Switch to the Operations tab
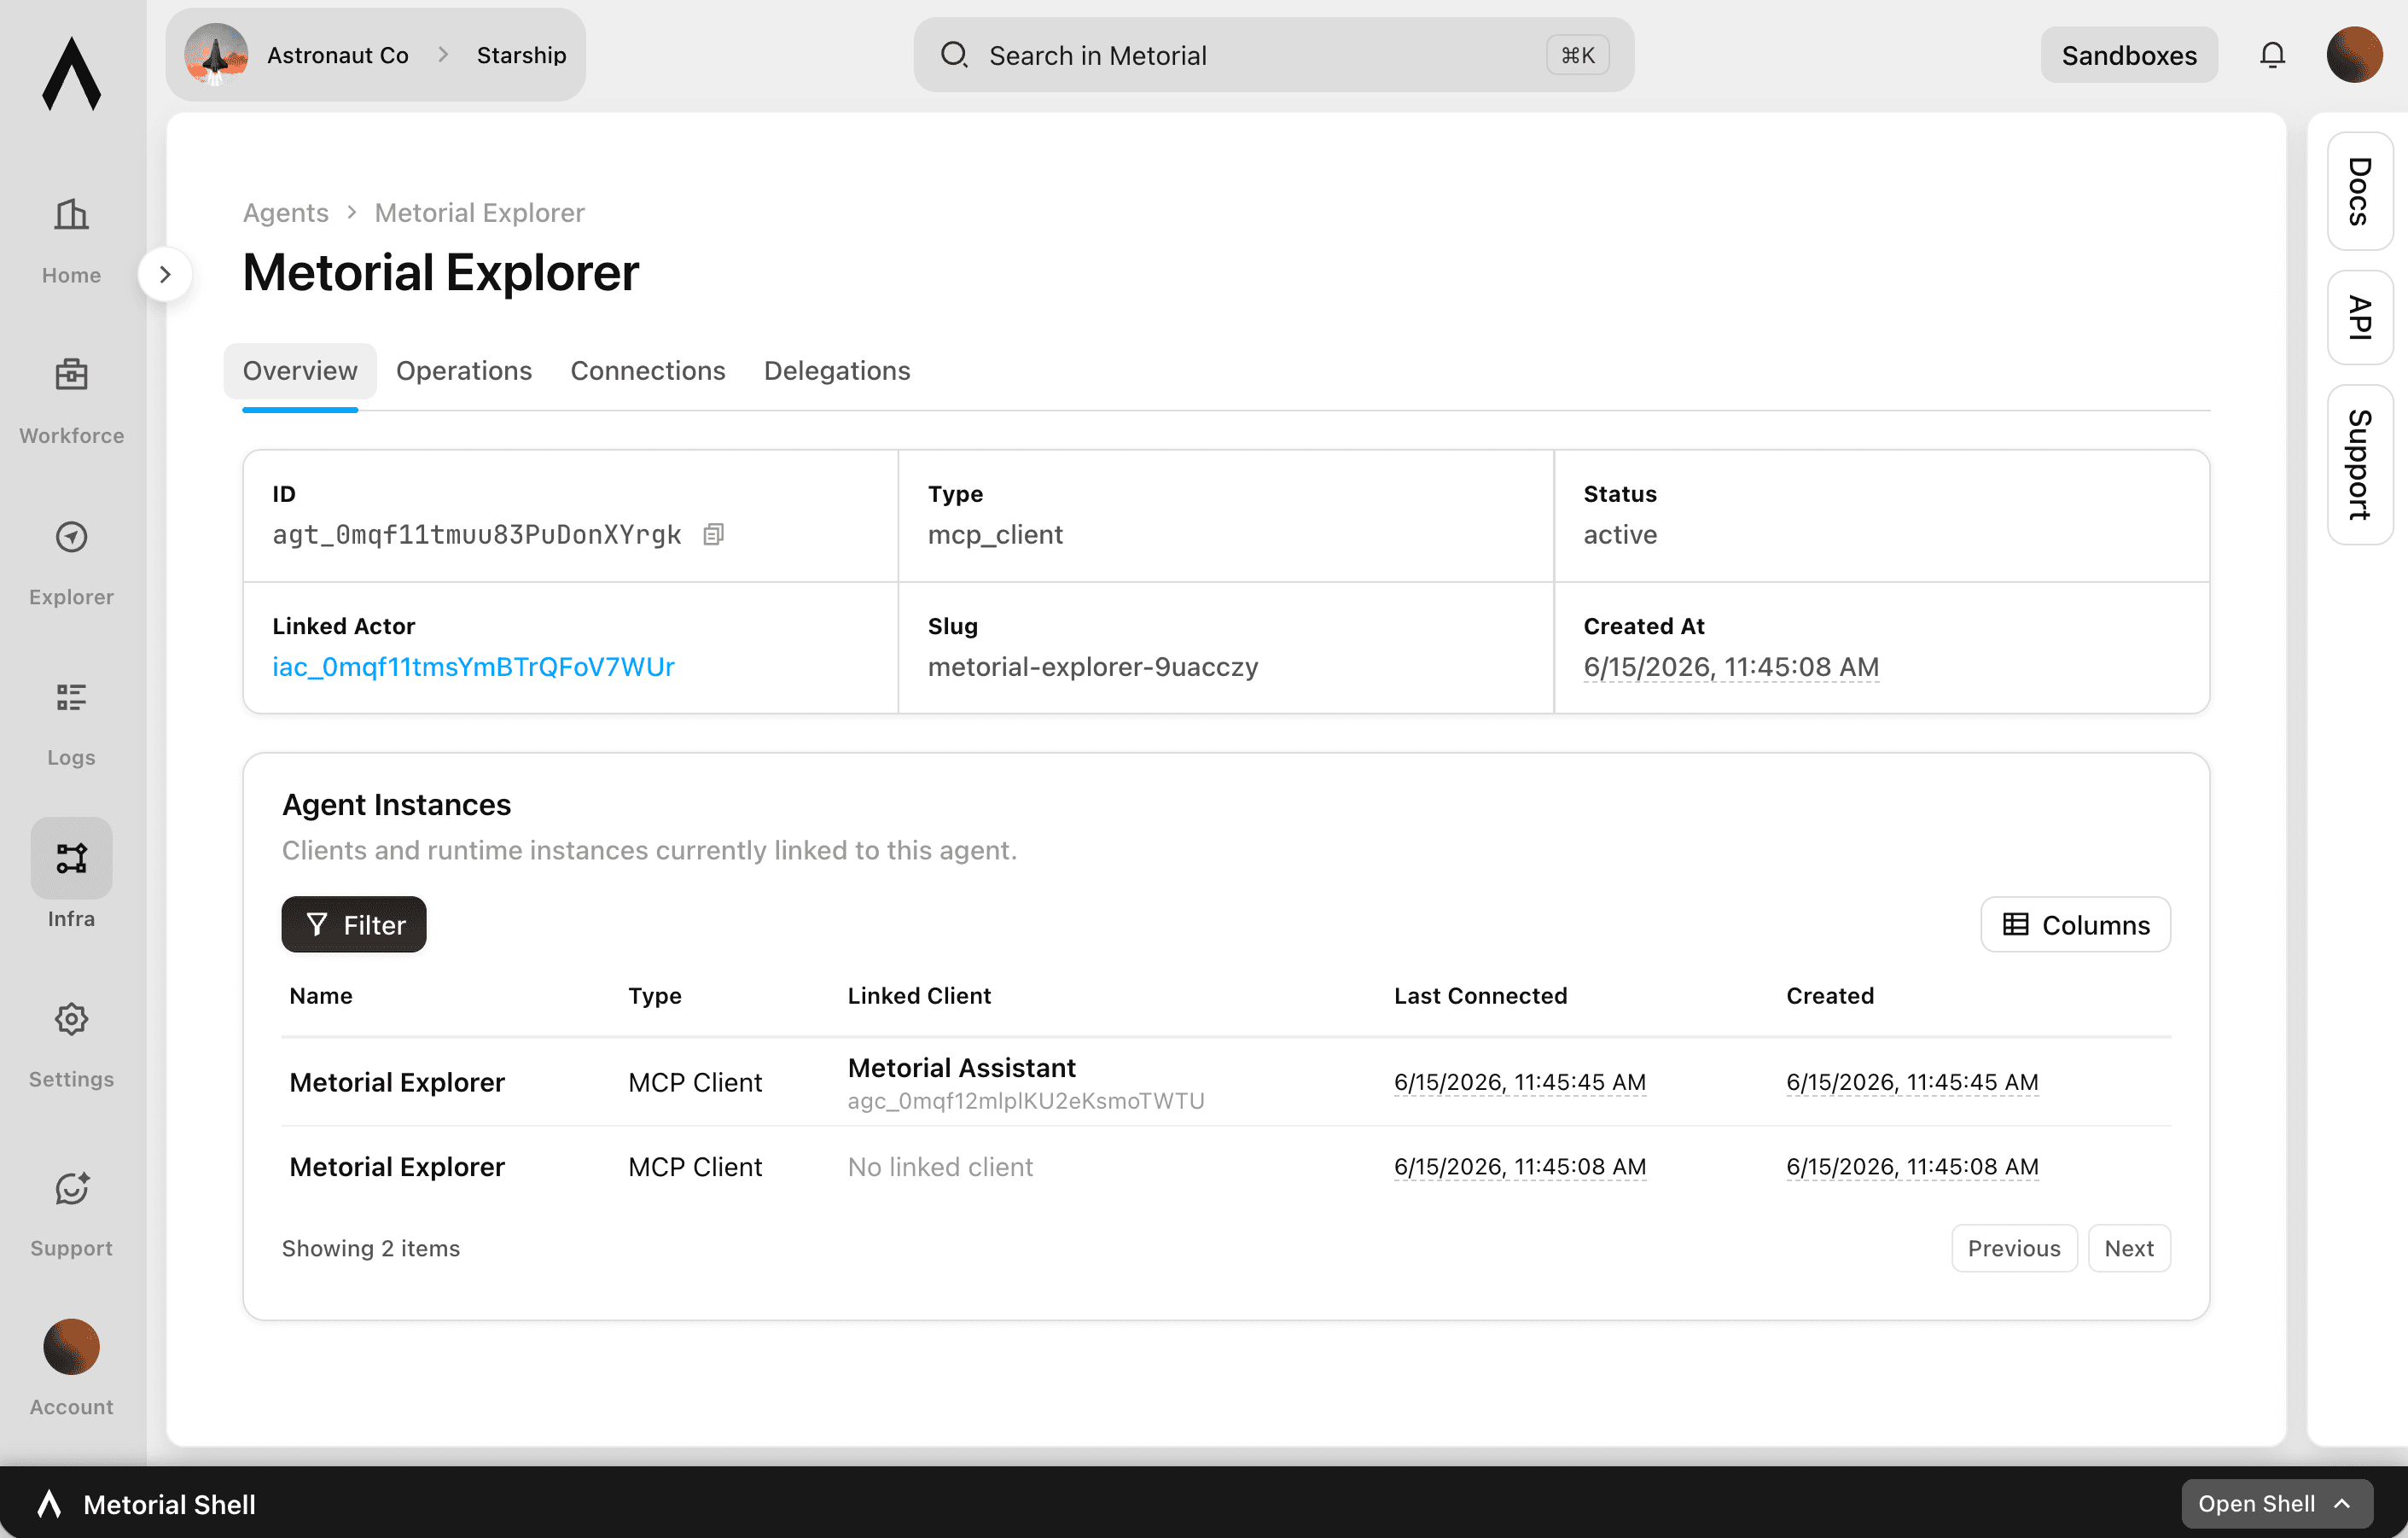The height and width of the screenshot is (1538, 2408). (x=464, y=370)
